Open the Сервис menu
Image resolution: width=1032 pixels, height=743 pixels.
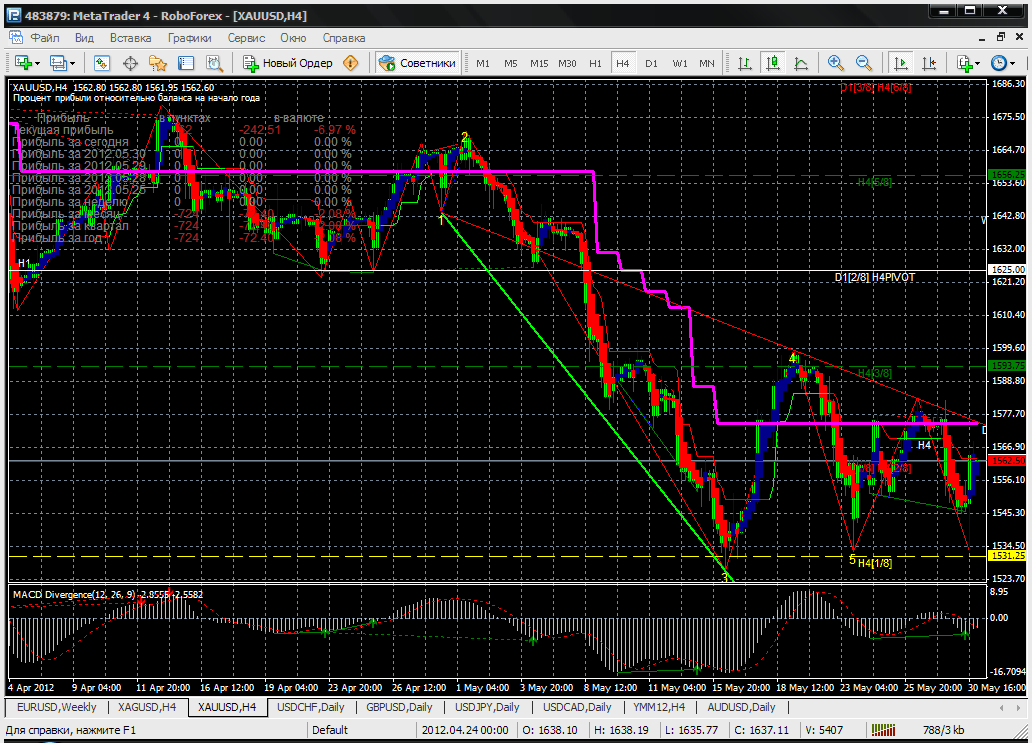[x=246, y=38]
